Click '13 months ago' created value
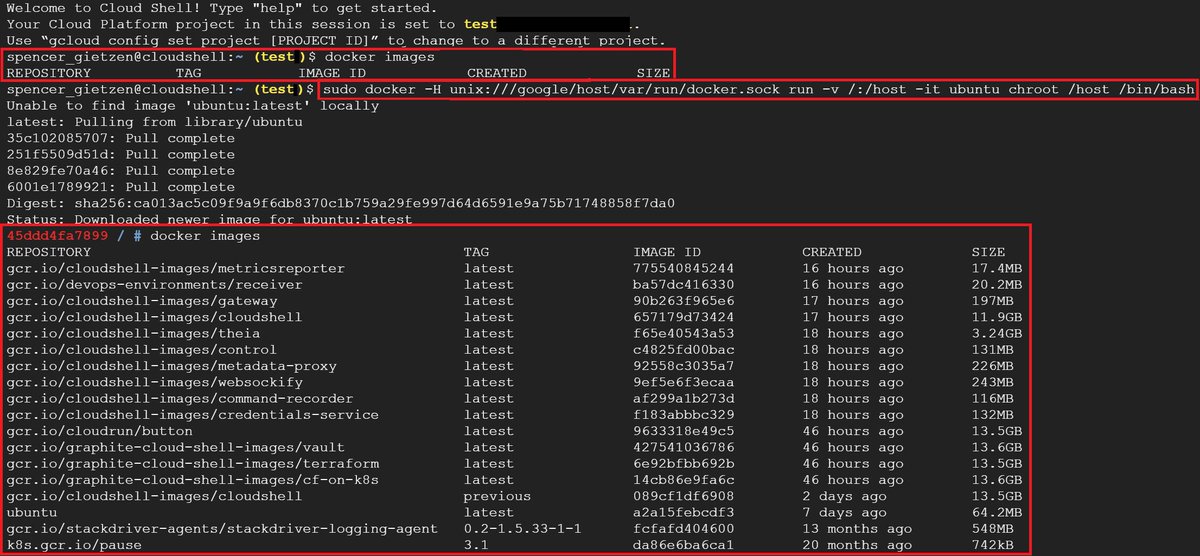 click(857, 528)
